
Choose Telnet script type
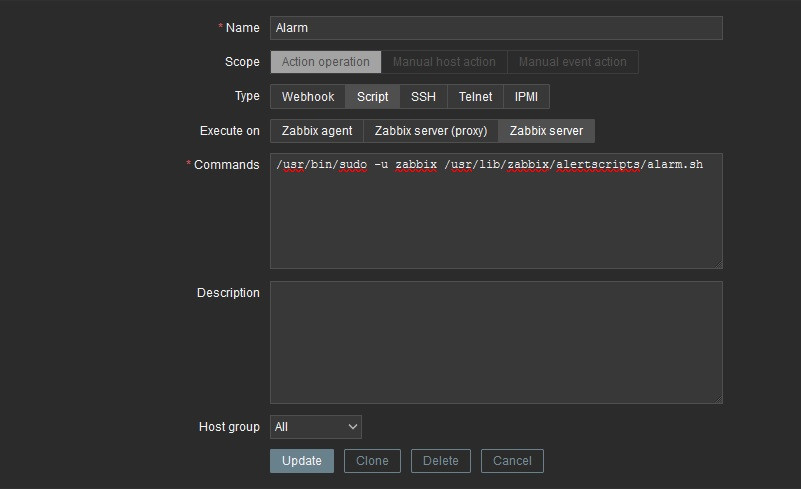[475, 97]
